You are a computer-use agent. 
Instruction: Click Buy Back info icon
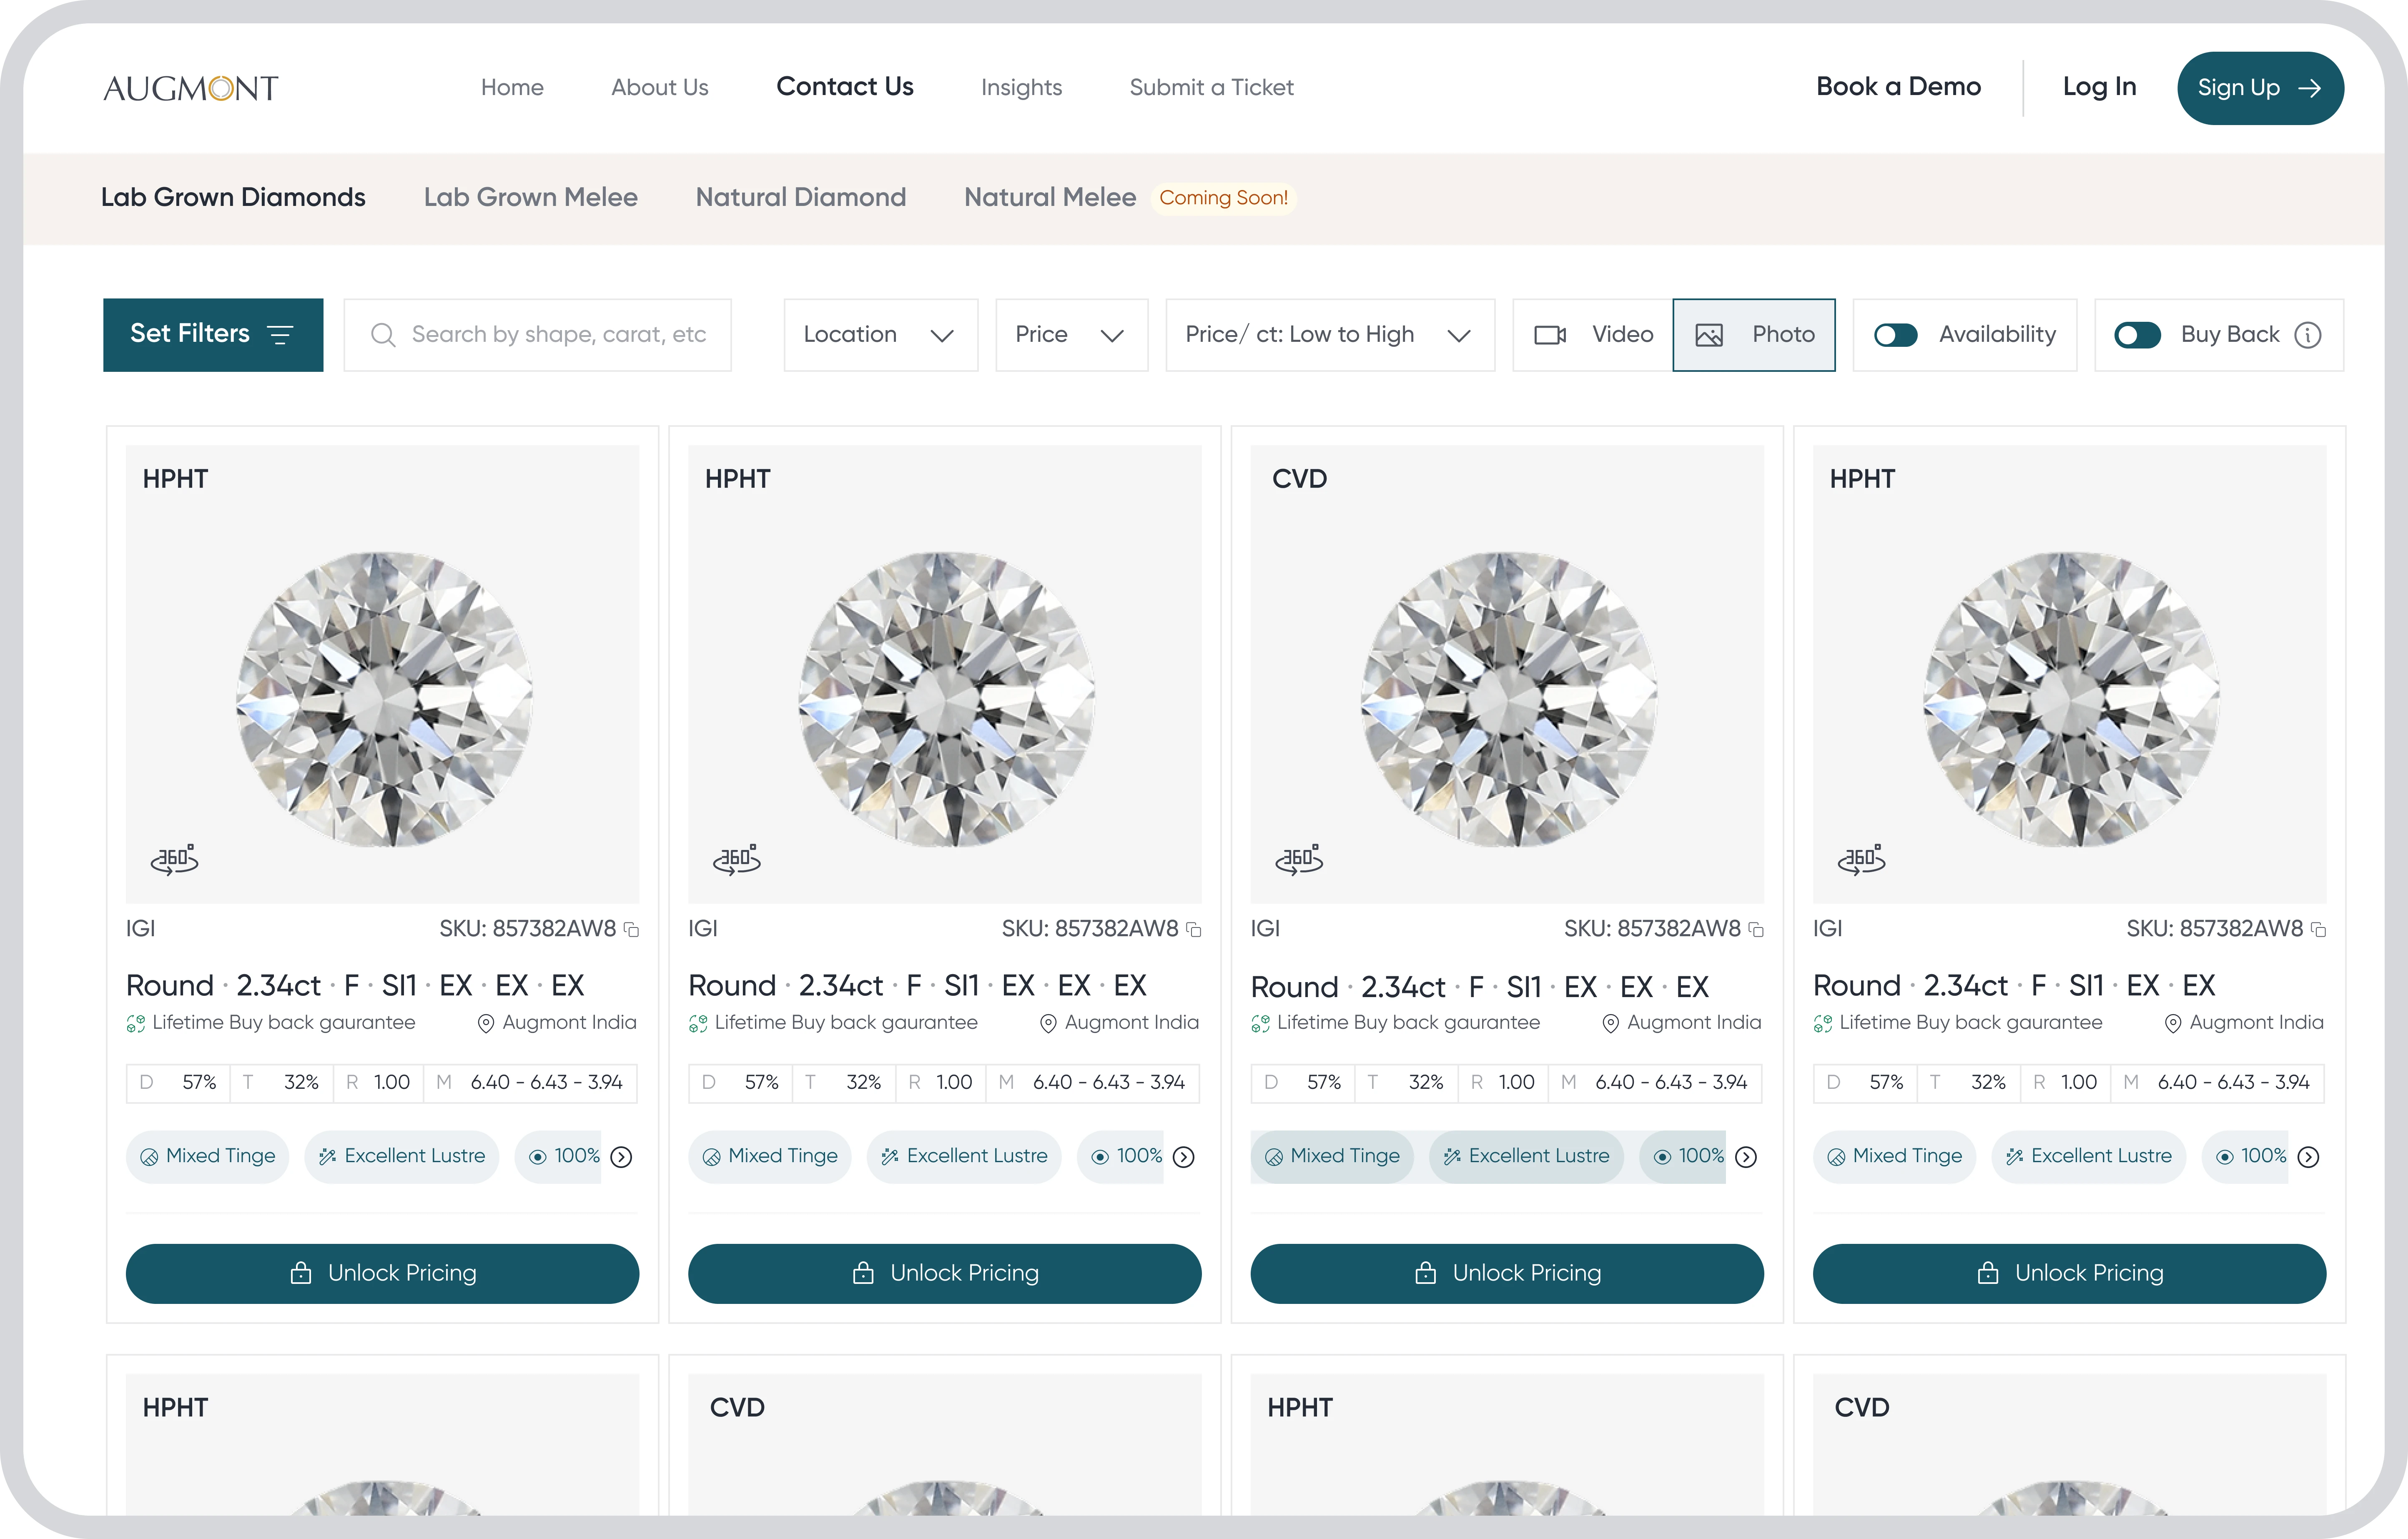(2308, 335)
